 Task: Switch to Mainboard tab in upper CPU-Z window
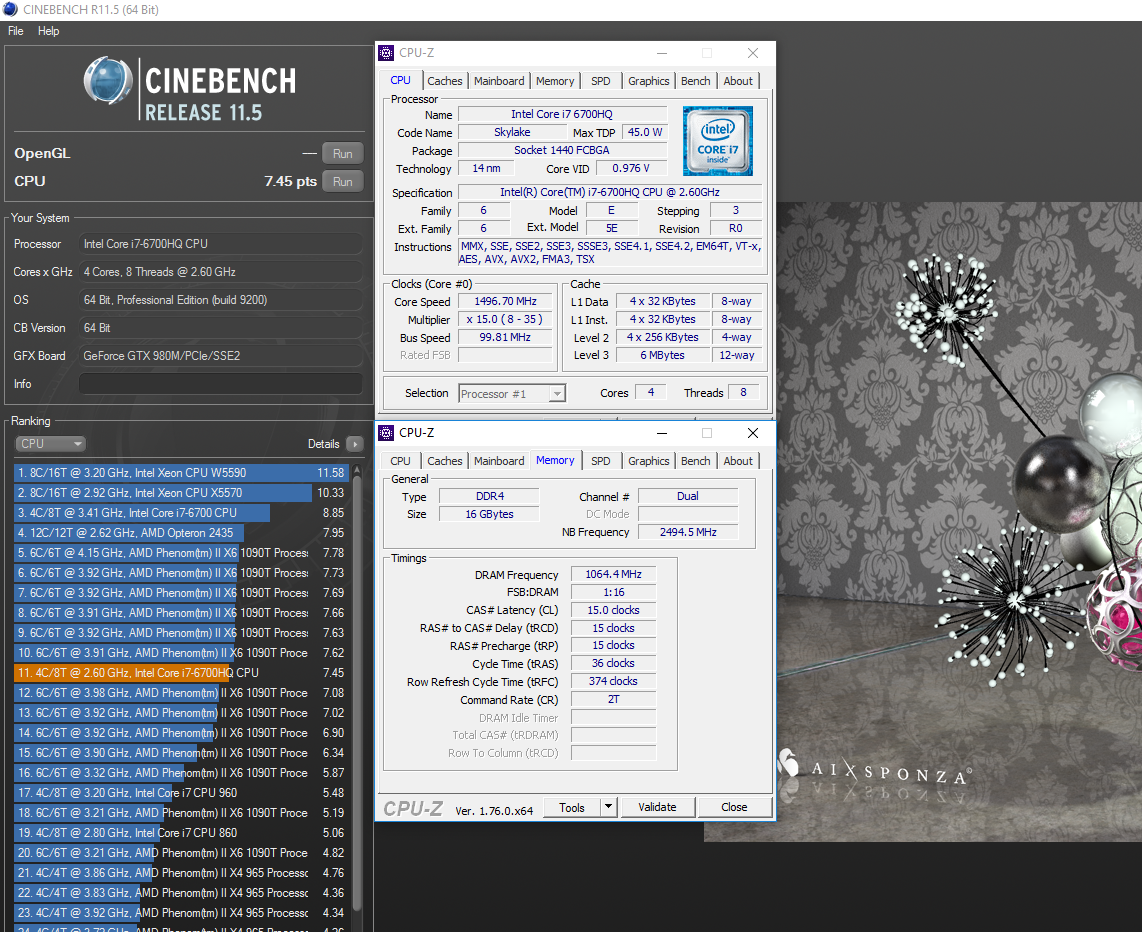pos(499,81)
